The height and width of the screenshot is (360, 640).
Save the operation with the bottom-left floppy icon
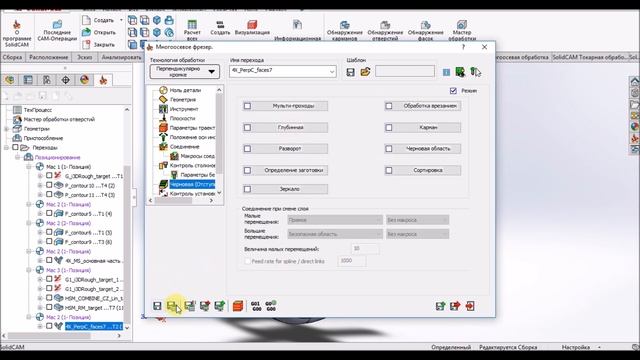coord(157,306)
